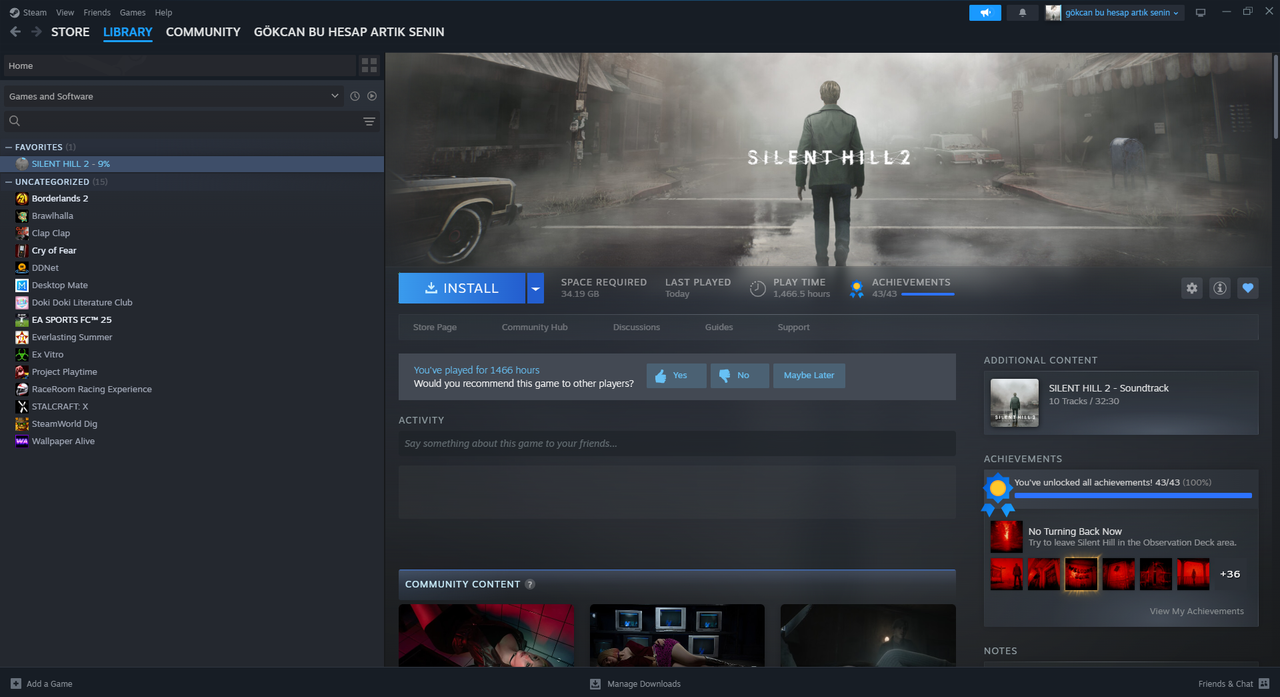Click the Home library button

(x=180, y=66)
